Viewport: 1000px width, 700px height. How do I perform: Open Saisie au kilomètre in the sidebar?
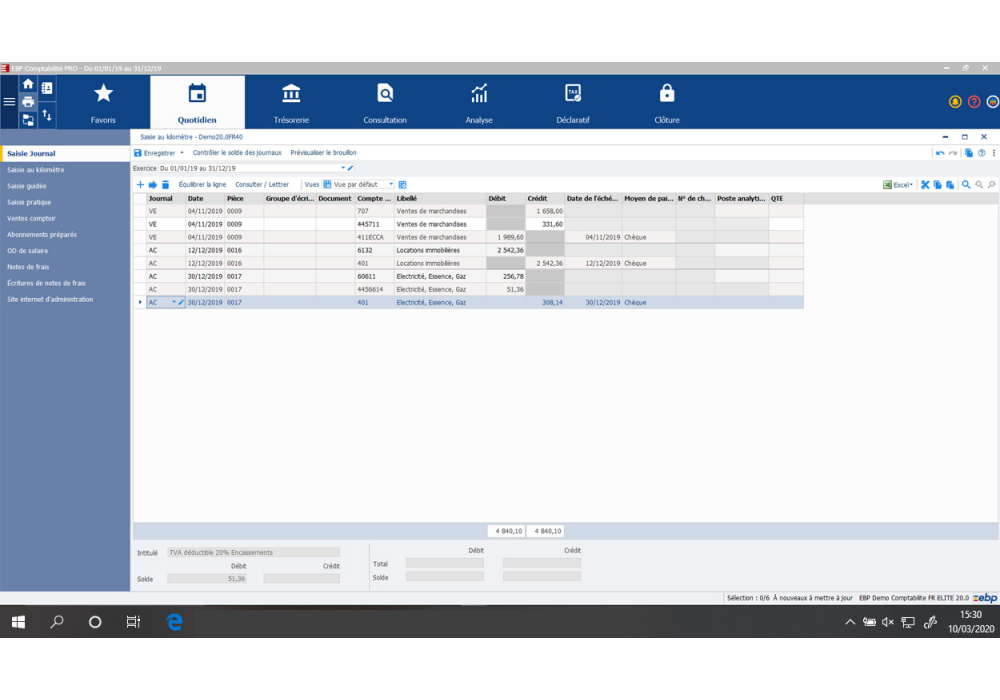point(35,170)
